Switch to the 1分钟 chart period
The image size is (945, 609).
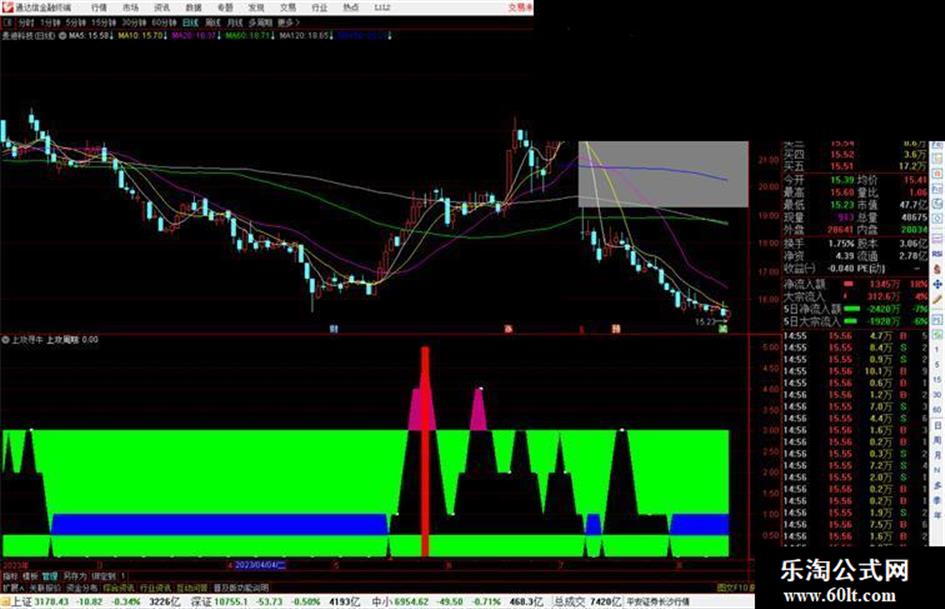coord(50,22)
